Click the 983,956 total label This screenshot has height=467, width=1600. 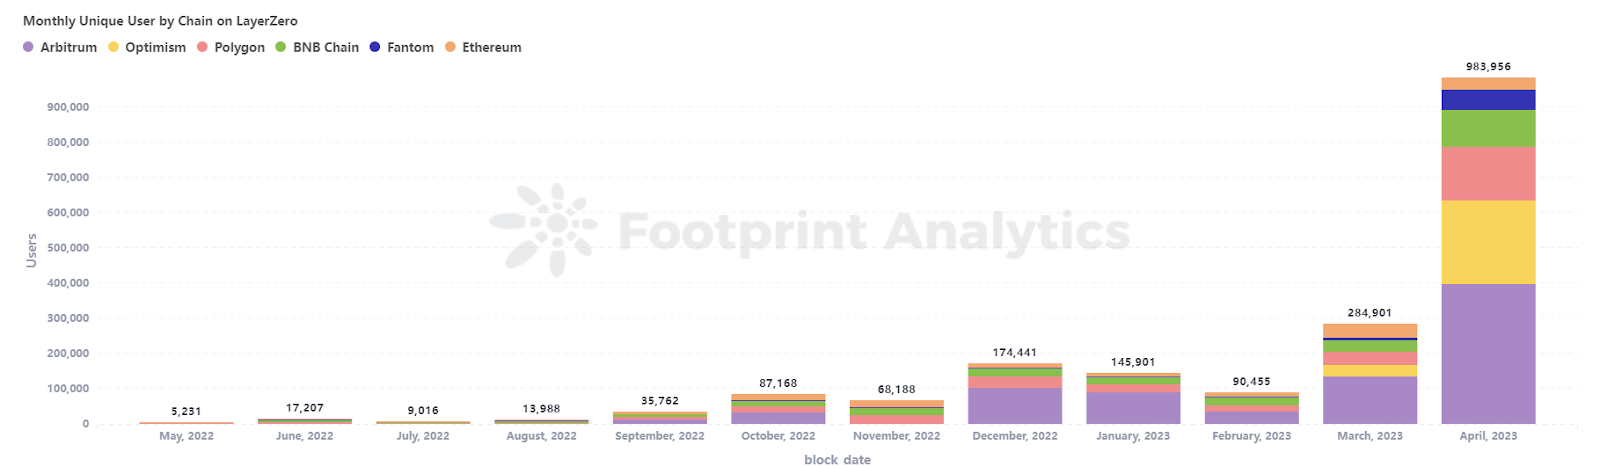(x=1488, y=67)
